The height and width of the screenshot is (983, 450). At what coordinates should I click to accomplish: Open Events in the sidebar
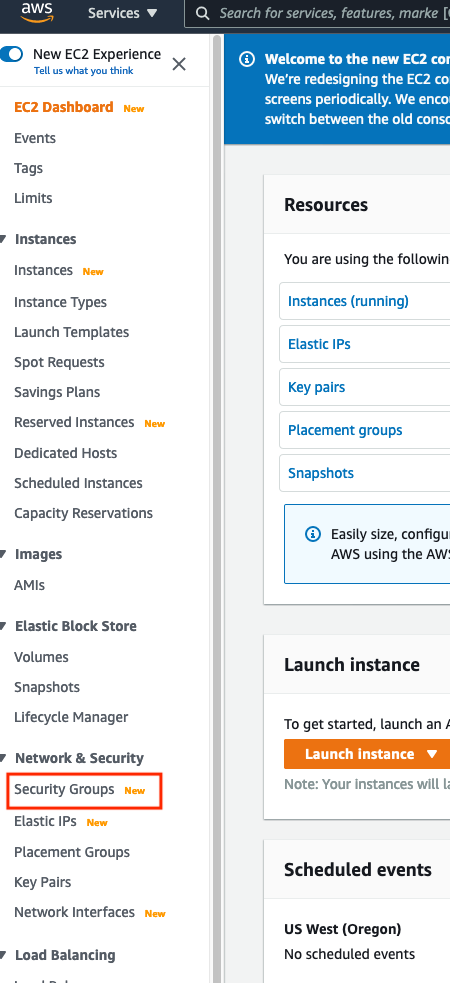coord(34,138)
